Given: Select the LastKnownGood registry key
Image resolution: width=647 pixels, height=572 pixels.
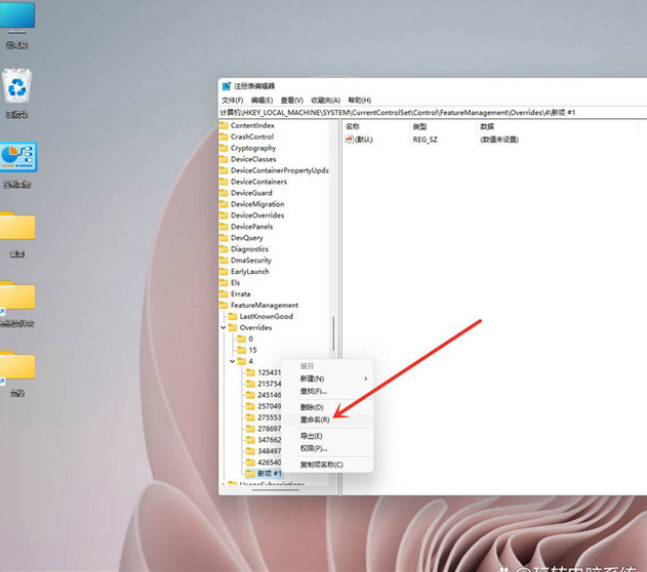Looking at the screenshot, I should (266, 316).
